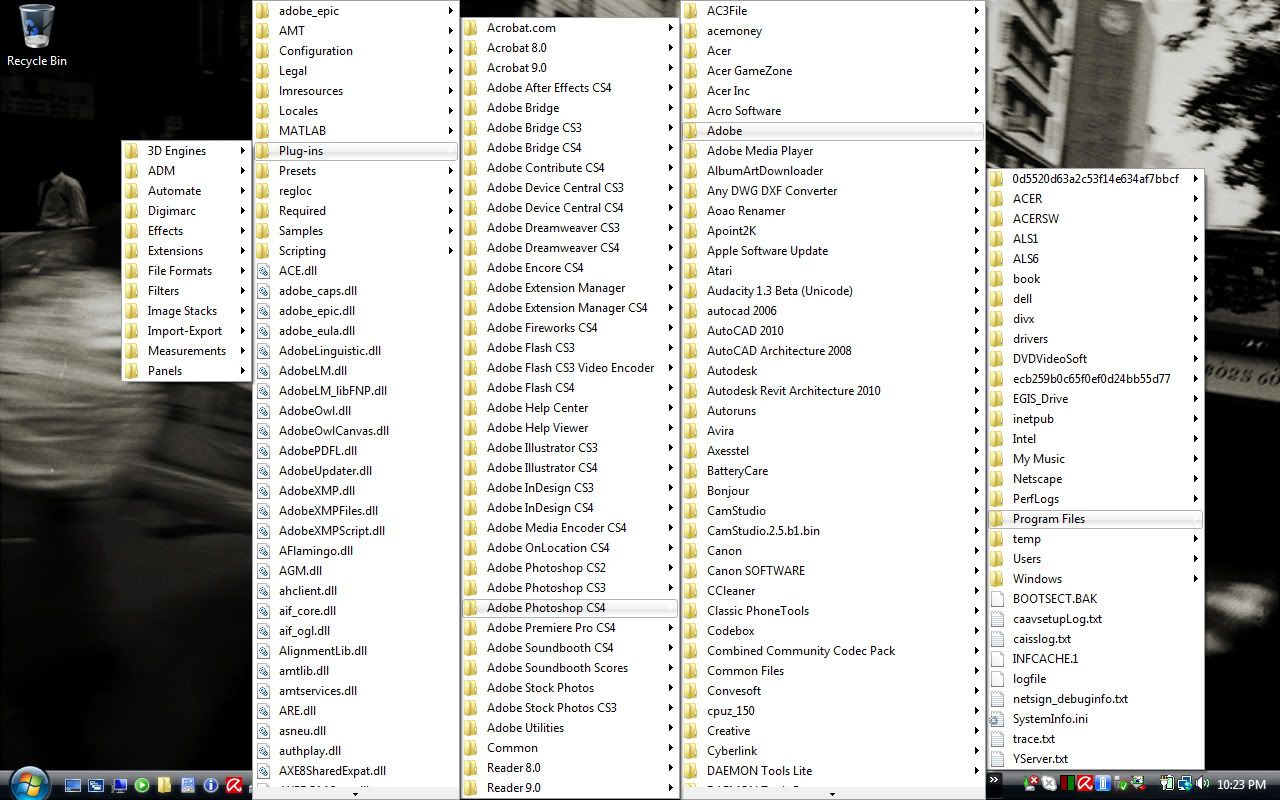
Task: Select the file netsign_debuginfo.txt
Action: (x=1095, y=699)
